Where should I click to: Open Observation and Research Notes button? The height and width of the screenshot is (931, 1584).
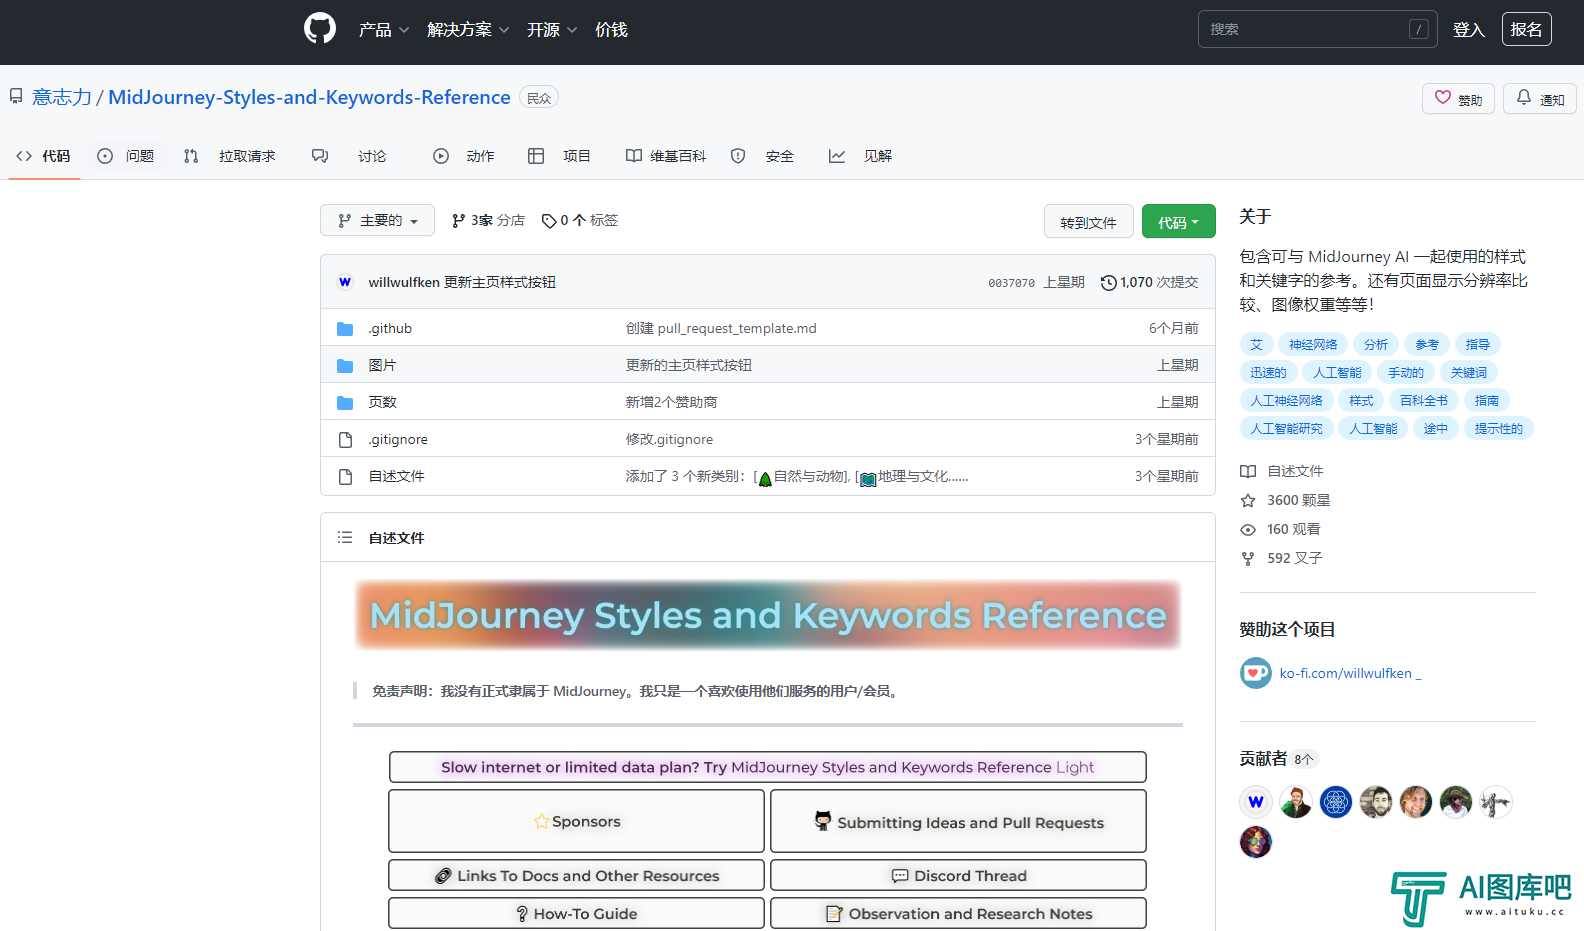[x=958, y=913]
